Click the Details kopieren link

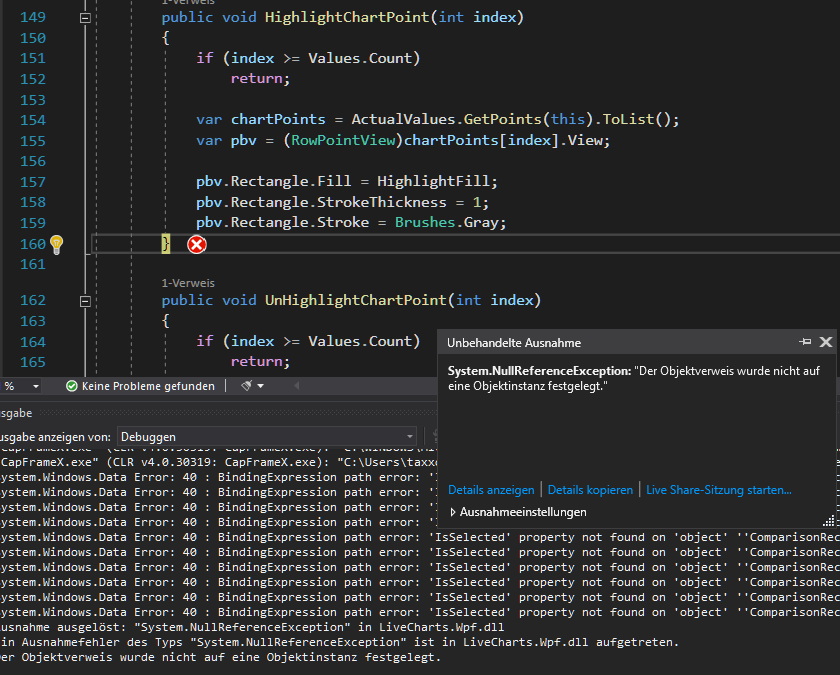click(x=590, y=490)
